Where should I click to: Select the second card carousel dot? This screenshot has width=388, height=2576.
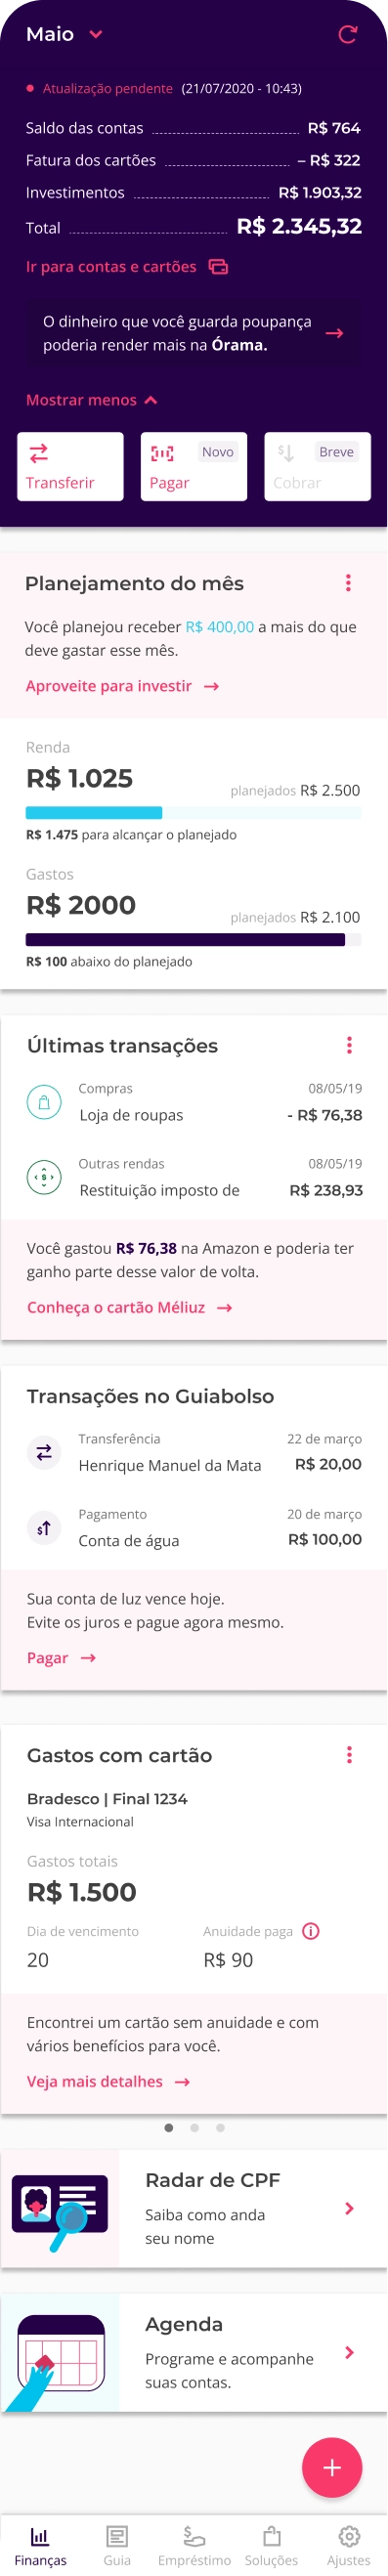coord(194,2128)
